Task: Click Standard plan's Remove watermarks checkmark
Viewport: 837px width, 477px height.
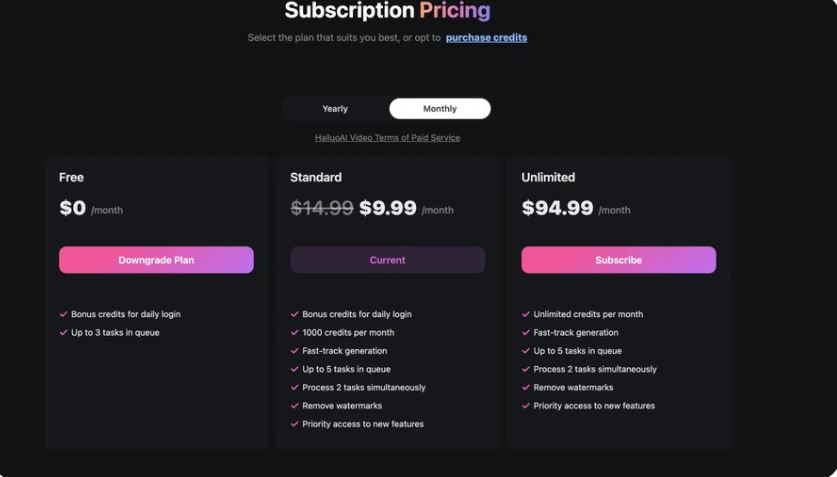Action: point(295,406)
